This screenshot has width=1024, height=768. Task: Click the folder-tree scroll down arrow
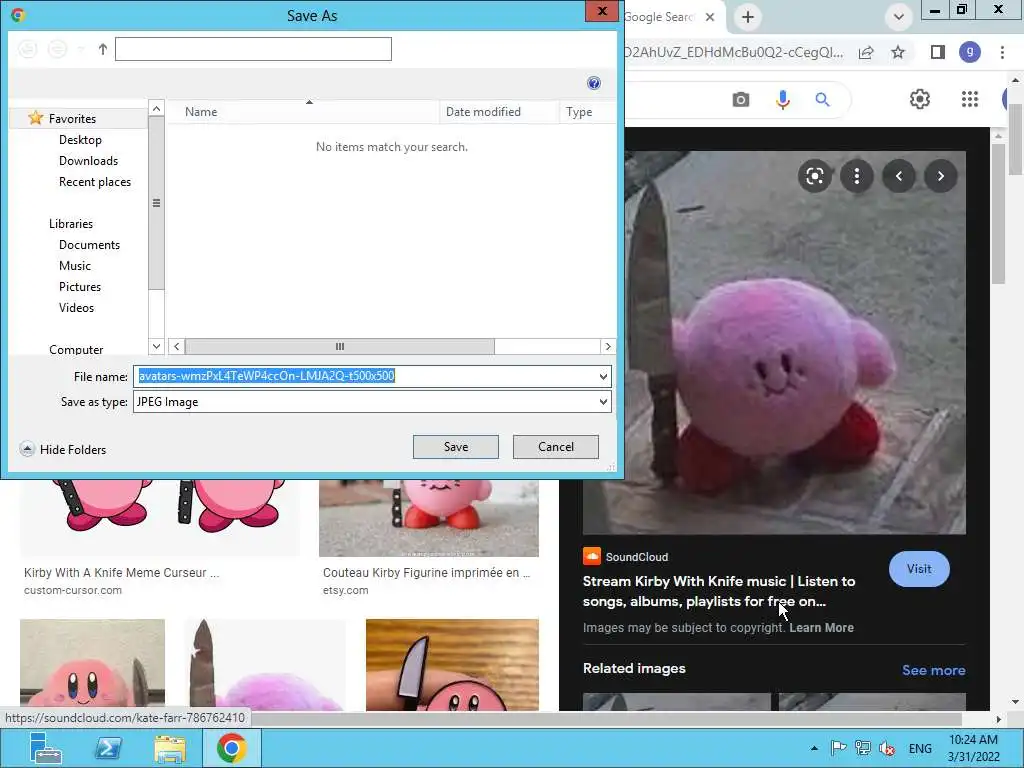tap(156, 346)
